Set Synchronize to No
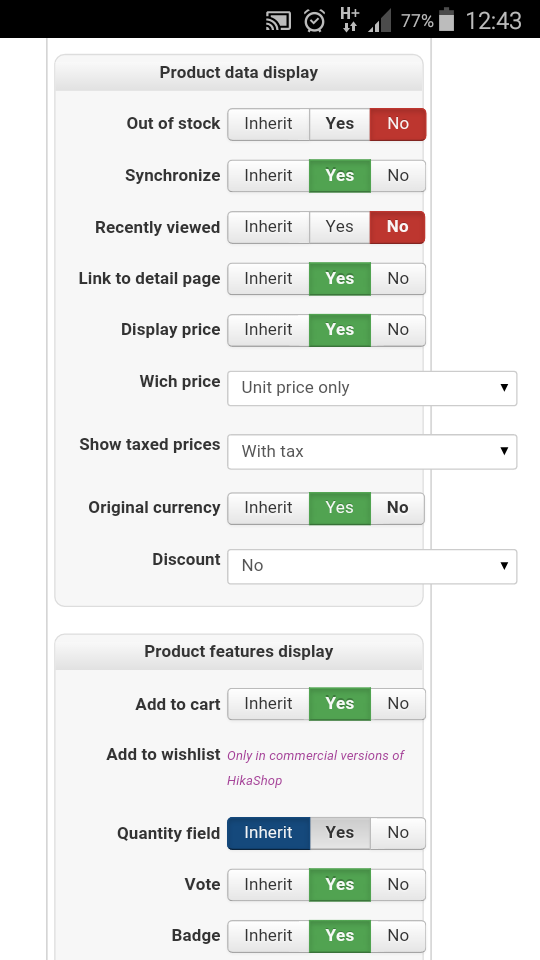Viewport: 540px width, 960px height. [397, 176]
